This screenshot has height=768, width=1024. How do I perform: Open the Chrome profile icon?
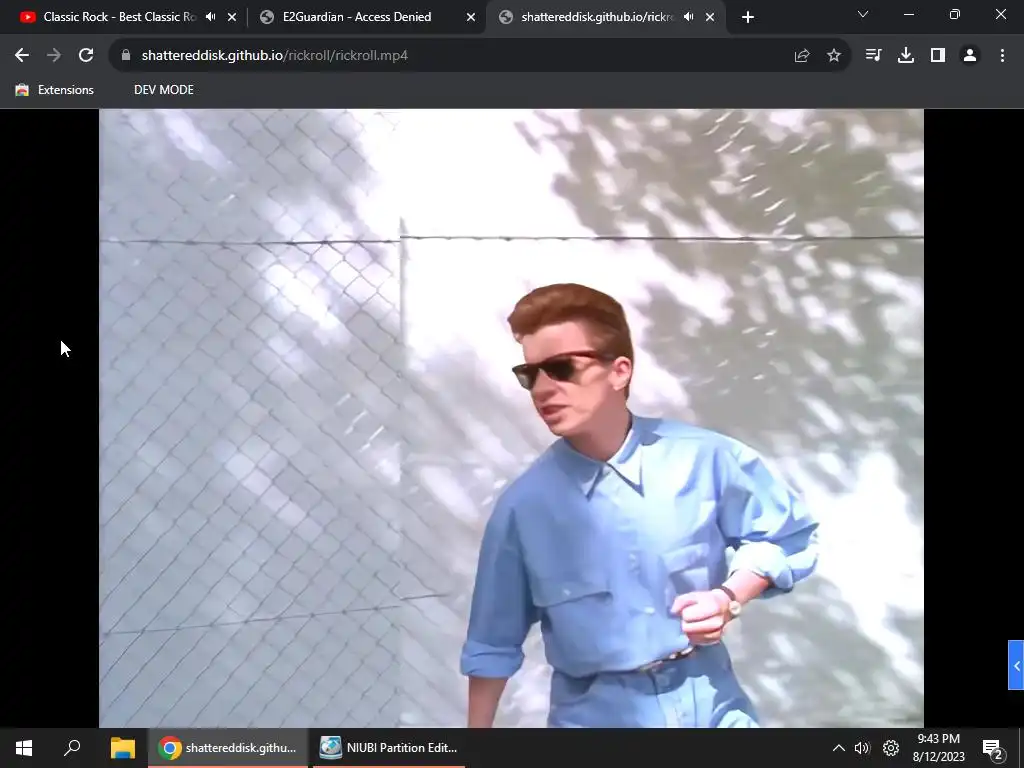point(970,56)
